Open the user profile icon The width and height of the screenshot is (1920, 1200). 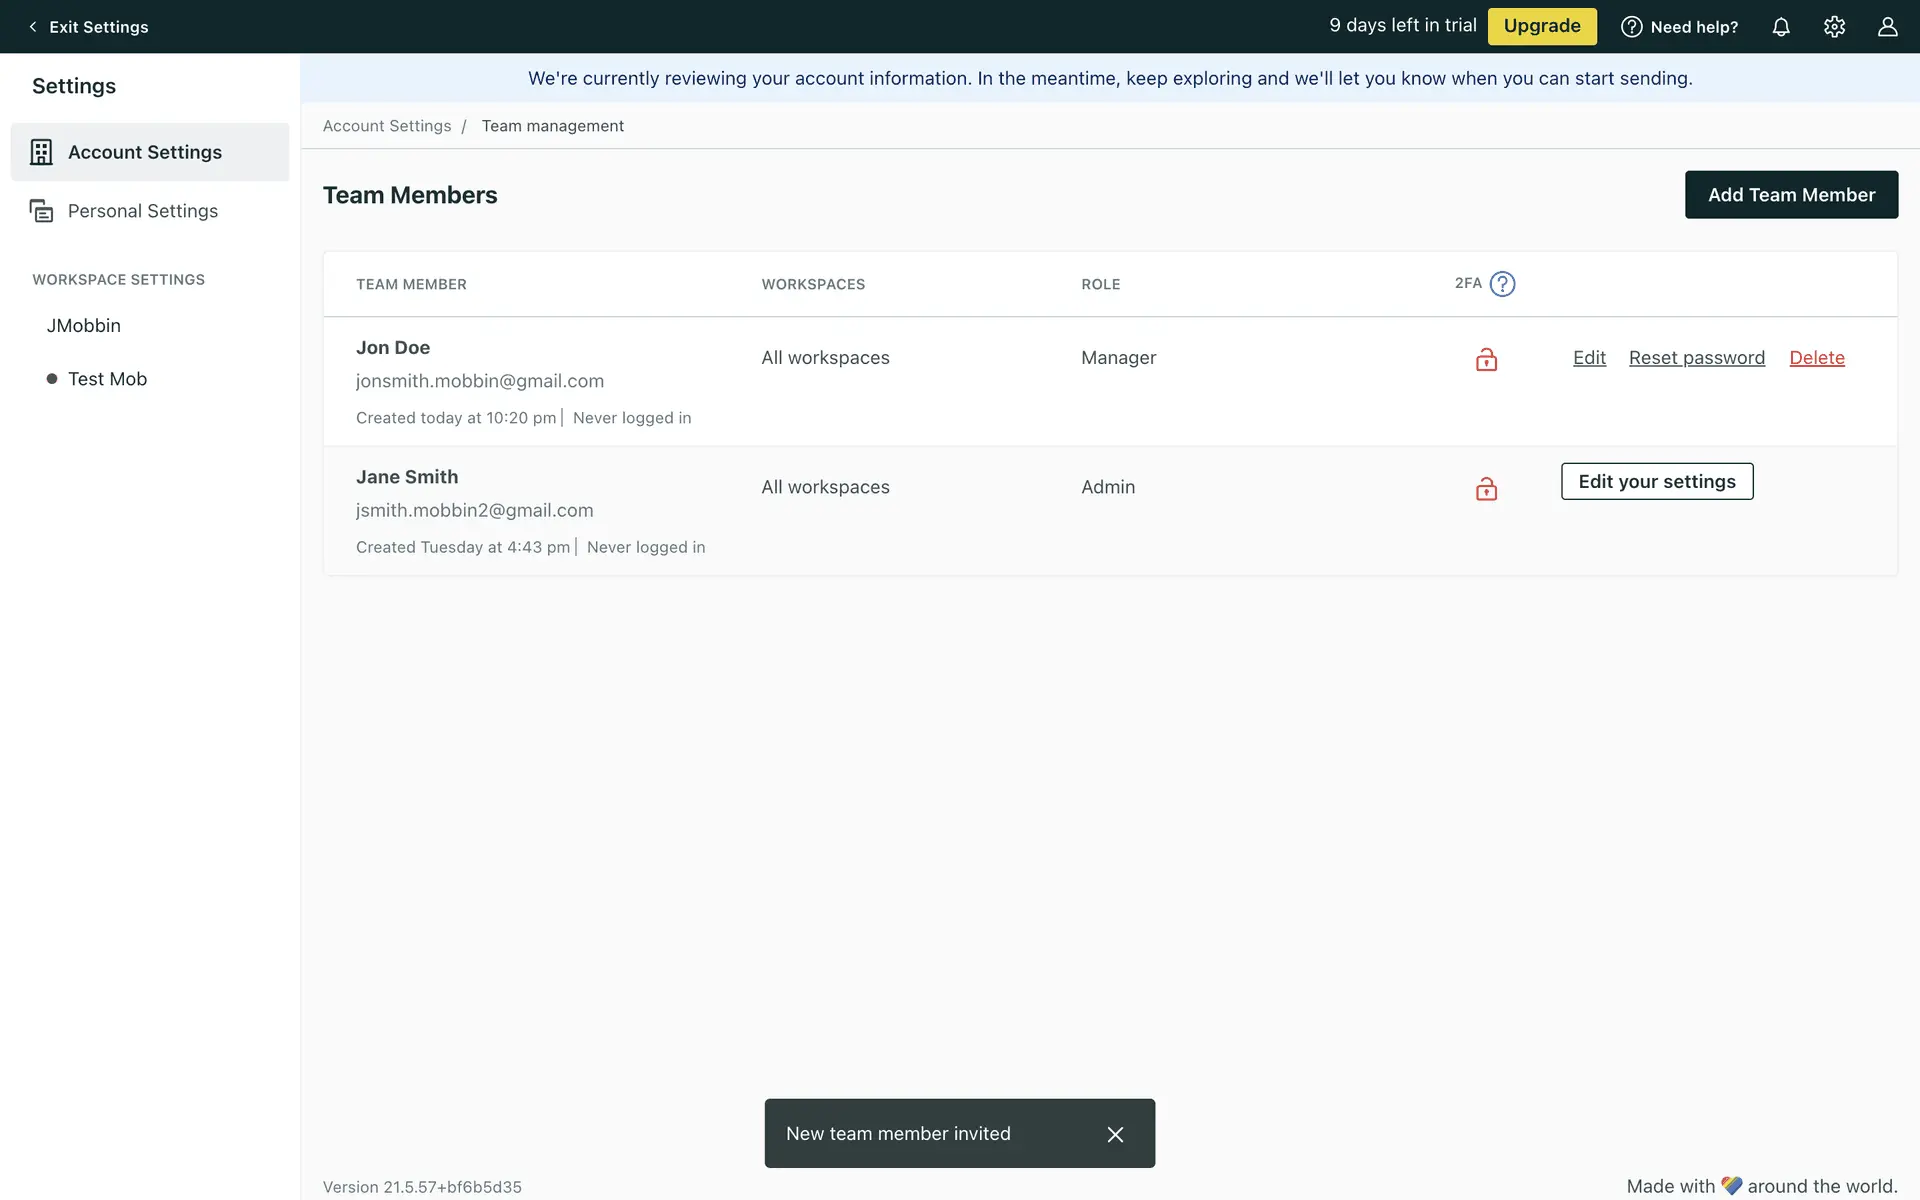tap(1887, 27)
